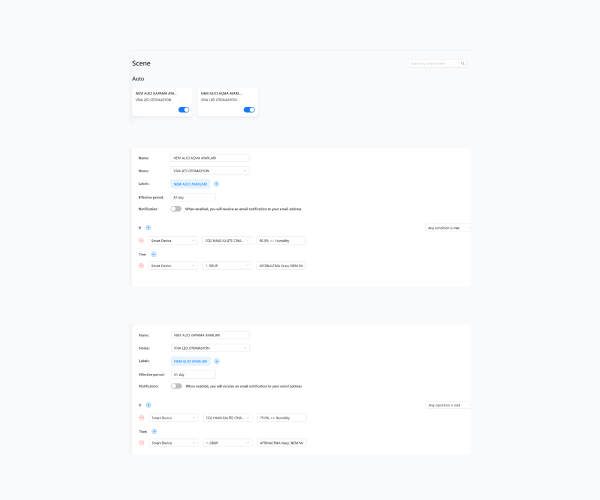Viewport: 600px width, 500px height.
Task: Open the Then Smart Device dropdown in AÇMA form
Action: (x=173, y=265)
